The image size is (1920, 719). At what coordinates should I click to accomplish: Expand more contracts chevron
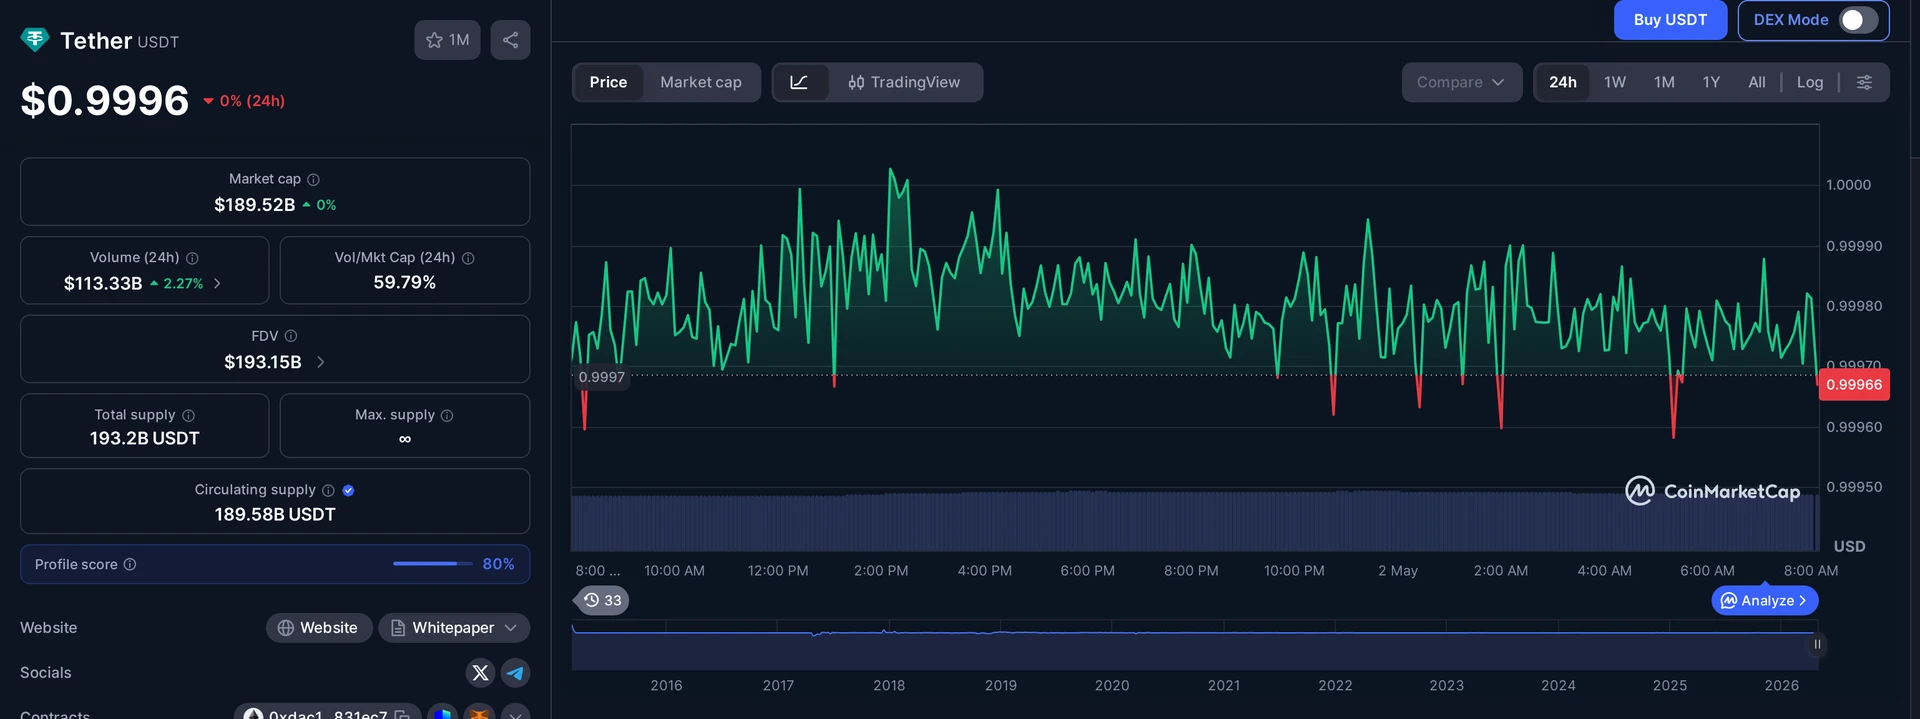515,714
